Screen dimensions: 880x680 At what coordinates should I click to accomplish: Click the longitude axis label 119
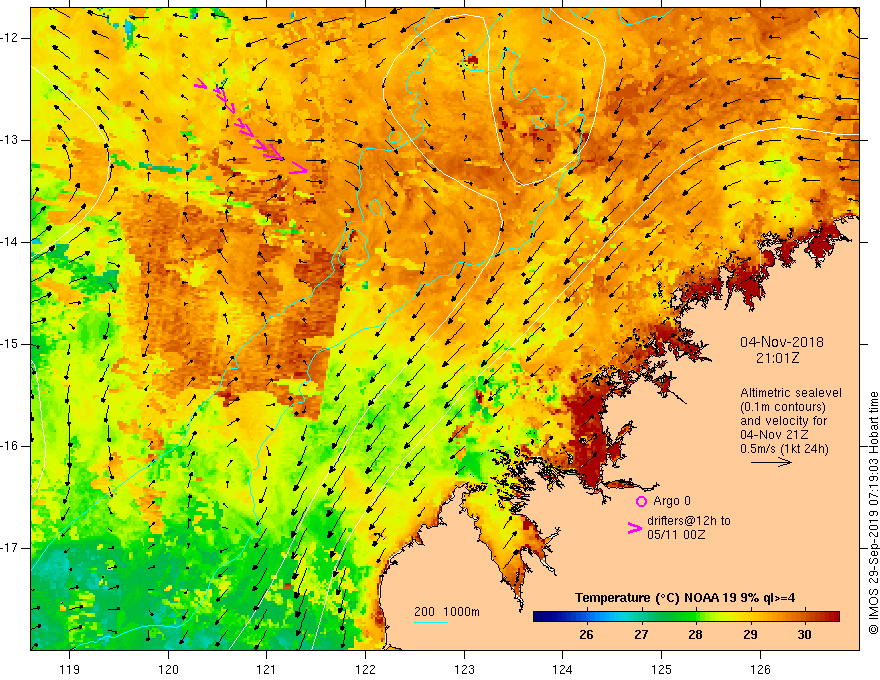(70, 669)
